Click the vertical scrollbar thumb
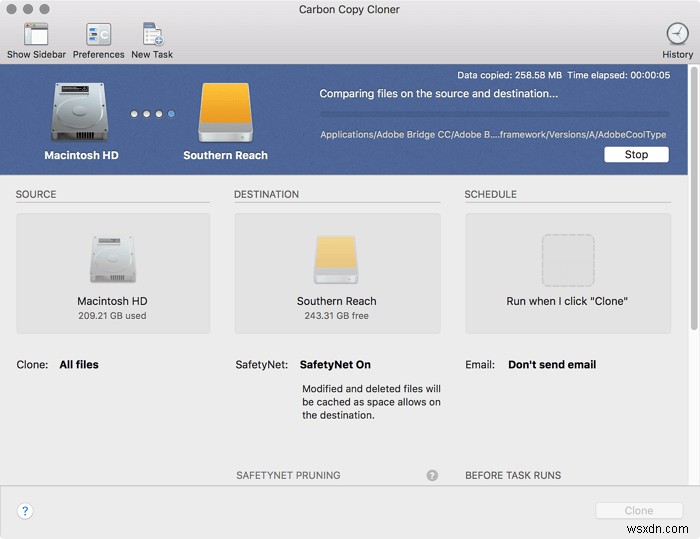The height and width of the screenshot is (539, 700). (694, 199)
